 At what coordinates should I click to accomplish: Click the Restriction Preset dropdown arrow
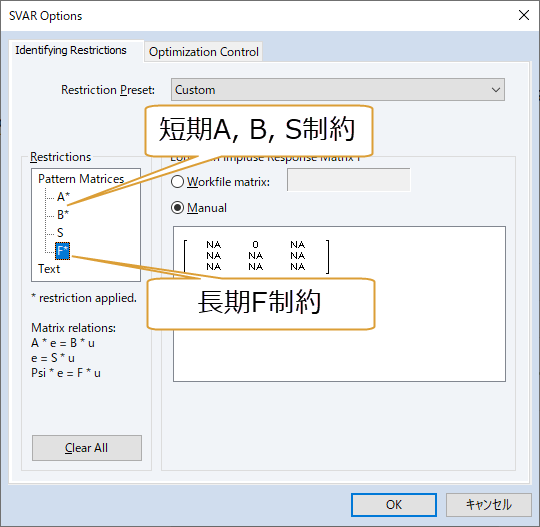(496, 90)
